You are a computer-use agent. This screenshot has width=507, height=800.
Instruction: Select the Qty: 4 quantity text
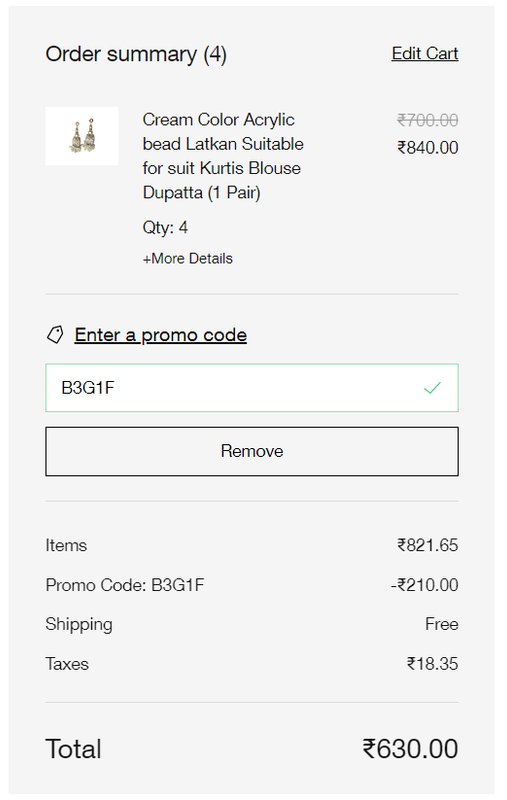point(165,227)
